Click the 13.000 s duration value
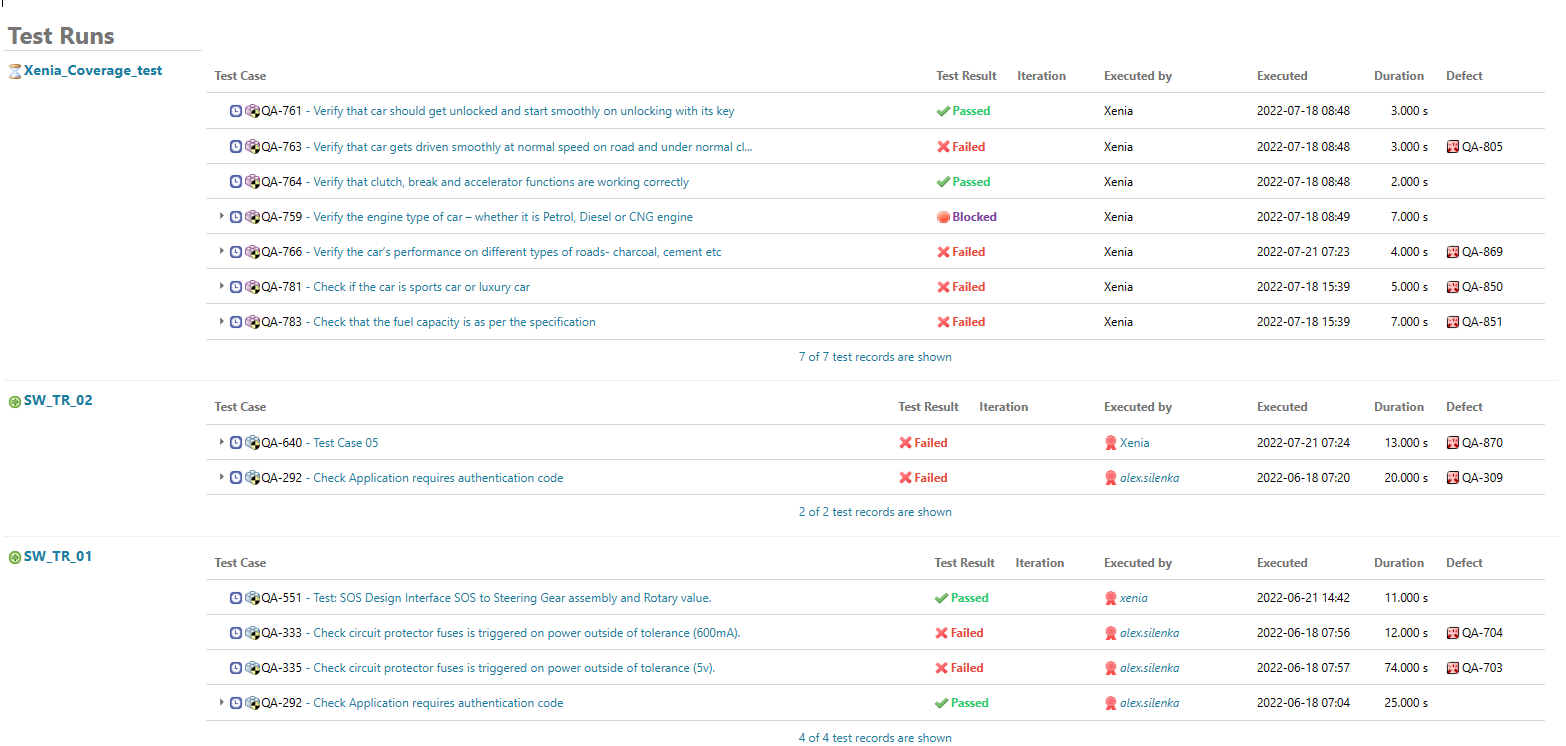This screenshot has height=746, width=1566. pos(1406,443)
